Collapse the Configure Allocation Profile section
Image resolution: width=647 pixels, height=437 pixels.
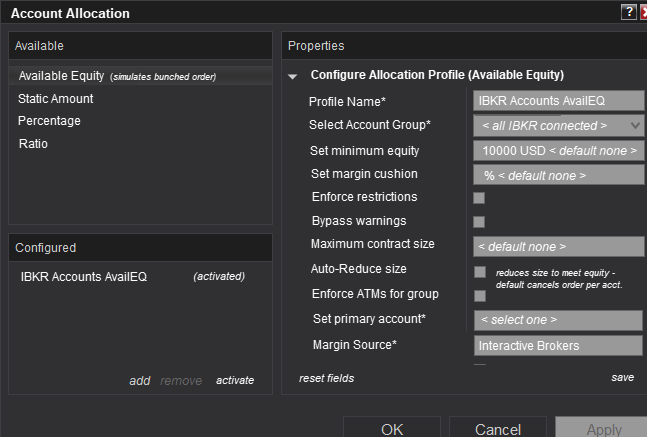pyautogui.click(x=293, y=75)
